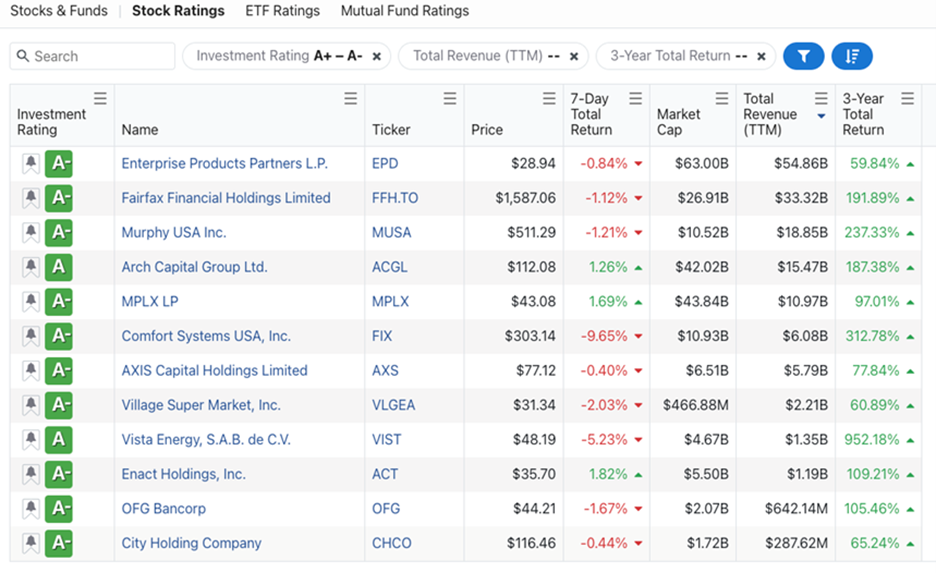936x573 pixels.
Task: Open Name column menu
Action: pos(350,98)
